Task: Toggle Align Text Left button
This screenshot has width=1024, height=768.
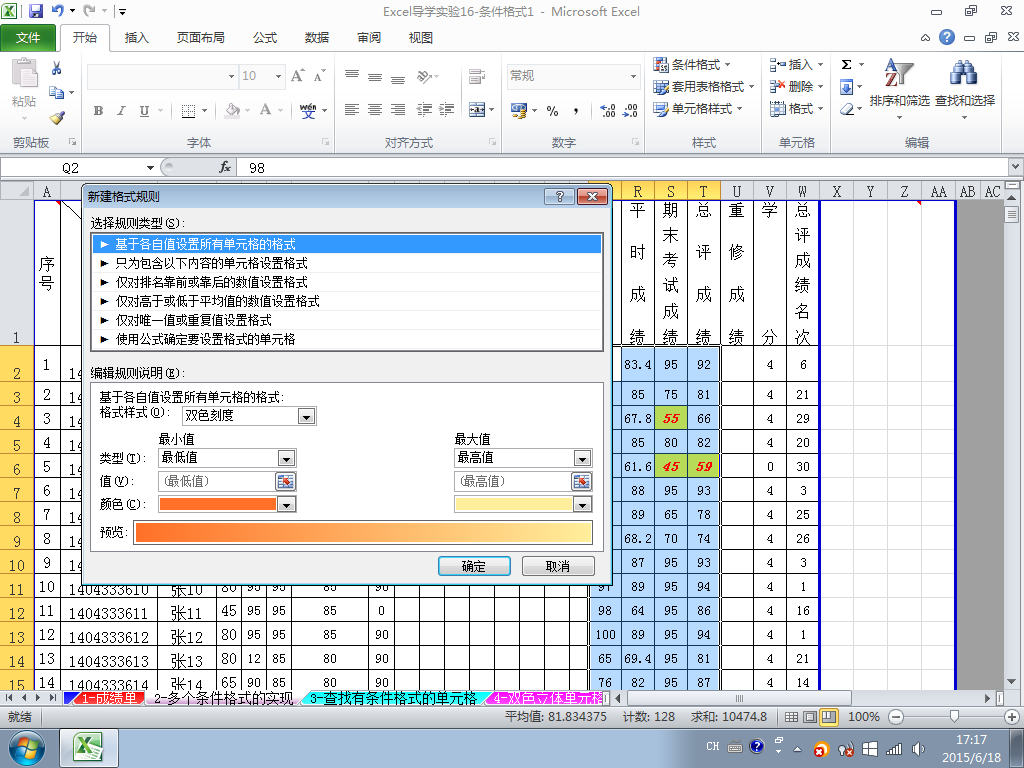Action: (x=351, y=109)
